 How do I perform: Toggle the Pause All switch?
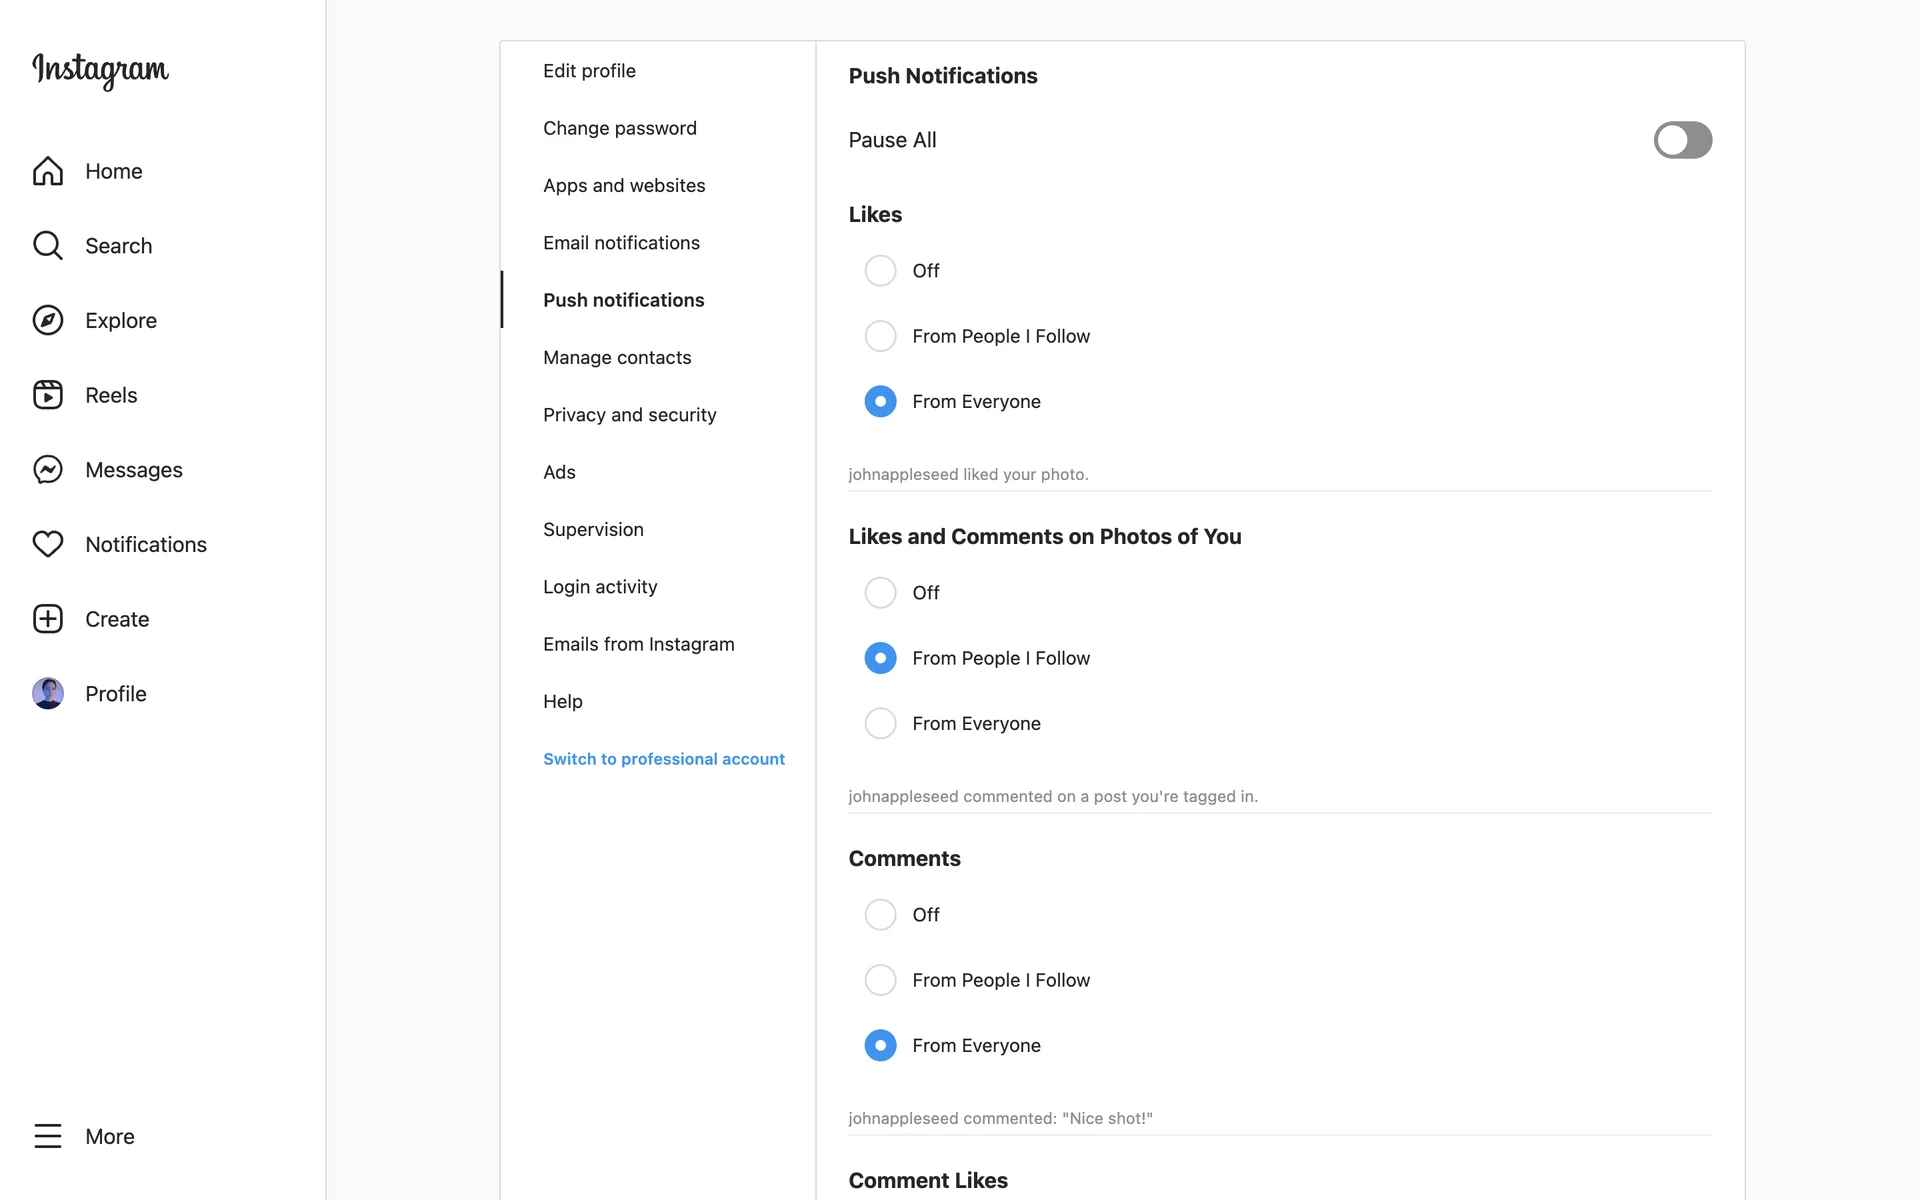1682,140
